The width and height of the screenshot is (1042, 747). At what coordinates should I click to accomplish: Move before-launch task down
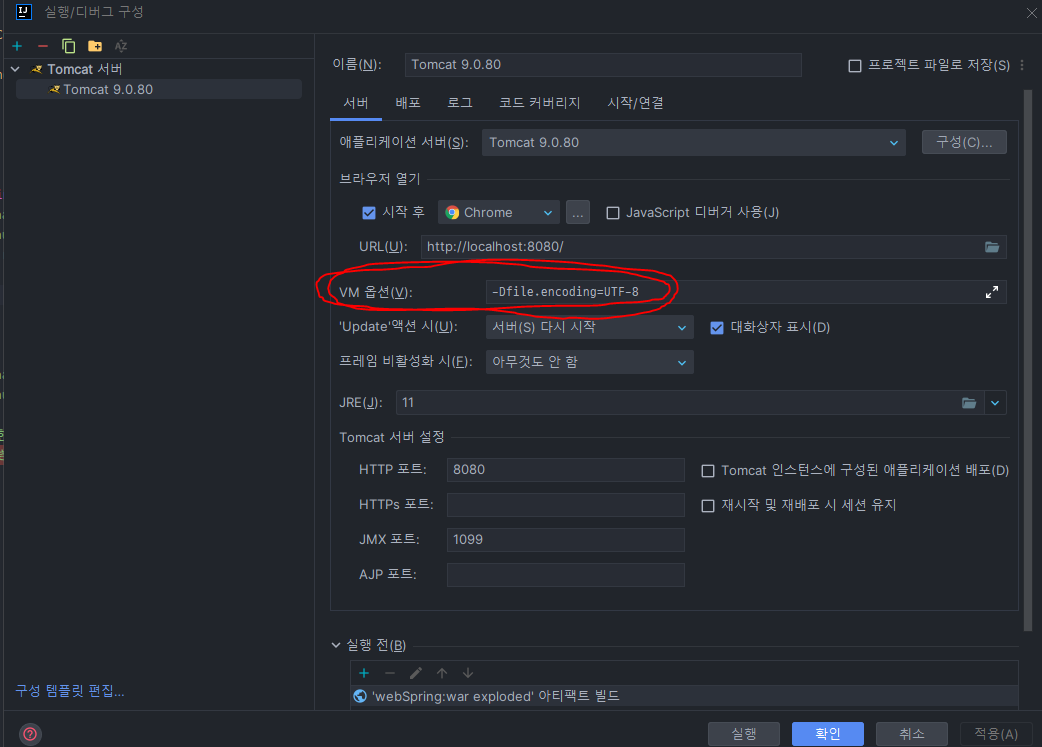pyautogui.click(x=468, y=673)
